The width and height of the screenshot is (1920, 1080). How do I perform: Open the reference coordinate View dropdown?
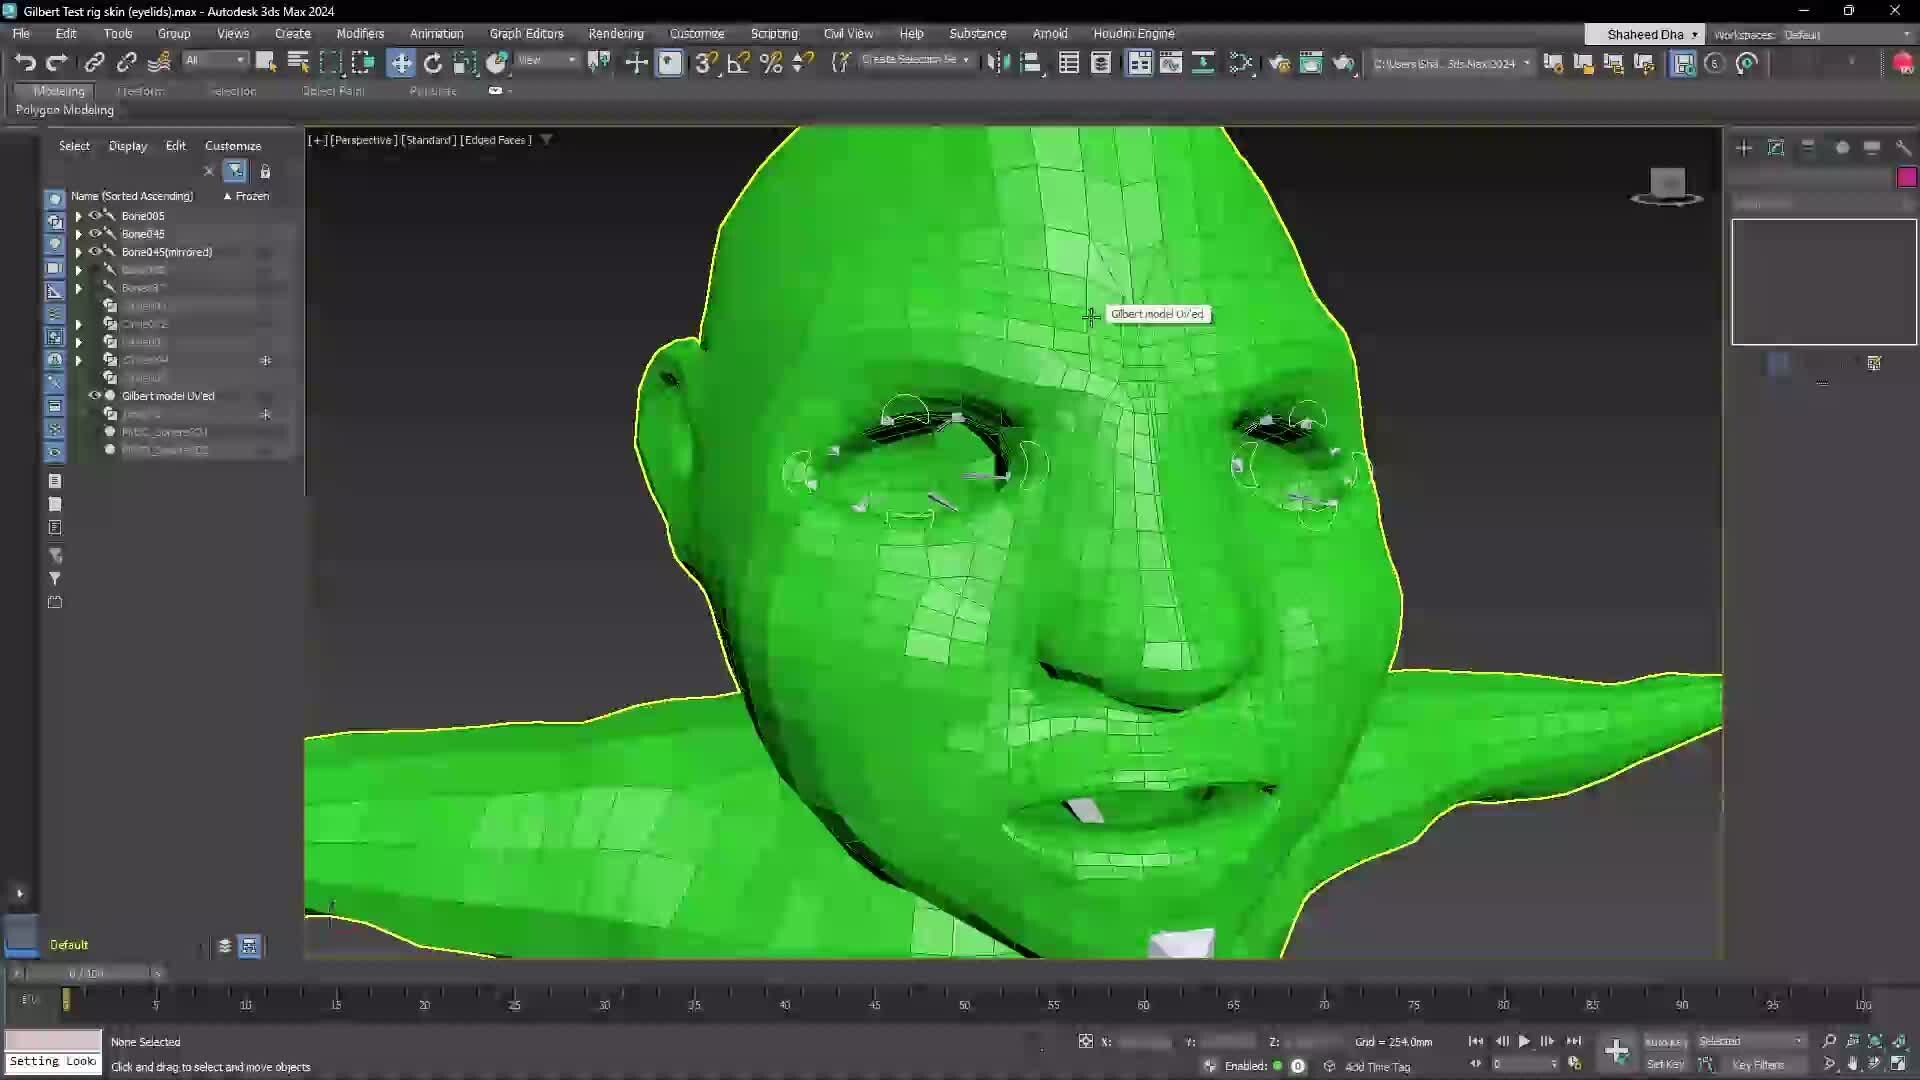point(545,60)
